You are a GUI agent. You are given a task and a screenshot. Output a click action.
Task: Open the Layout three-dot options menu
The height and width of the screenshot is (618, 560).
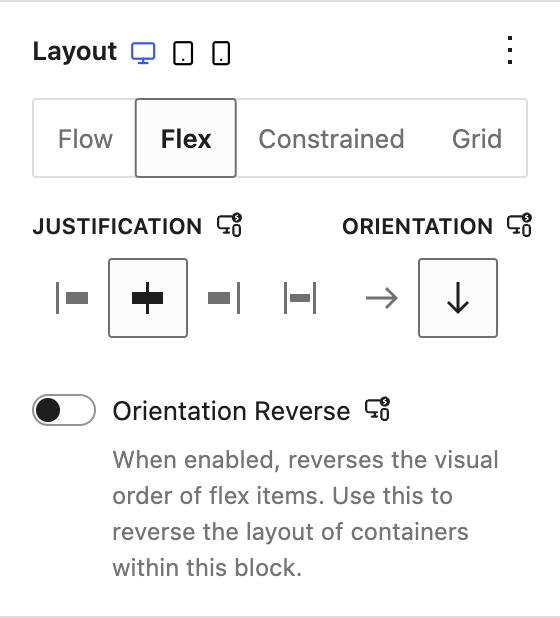(x=510, y=50)
